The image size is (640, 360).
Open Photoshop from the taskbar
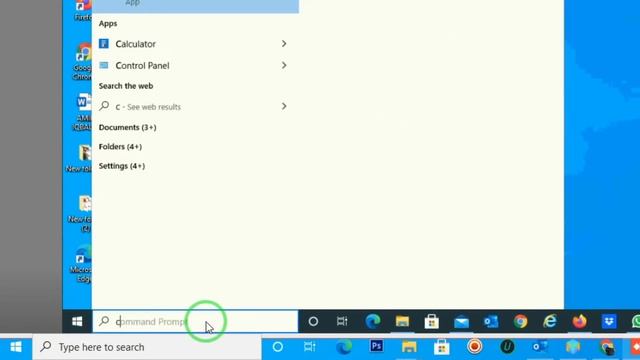point(376,347)
